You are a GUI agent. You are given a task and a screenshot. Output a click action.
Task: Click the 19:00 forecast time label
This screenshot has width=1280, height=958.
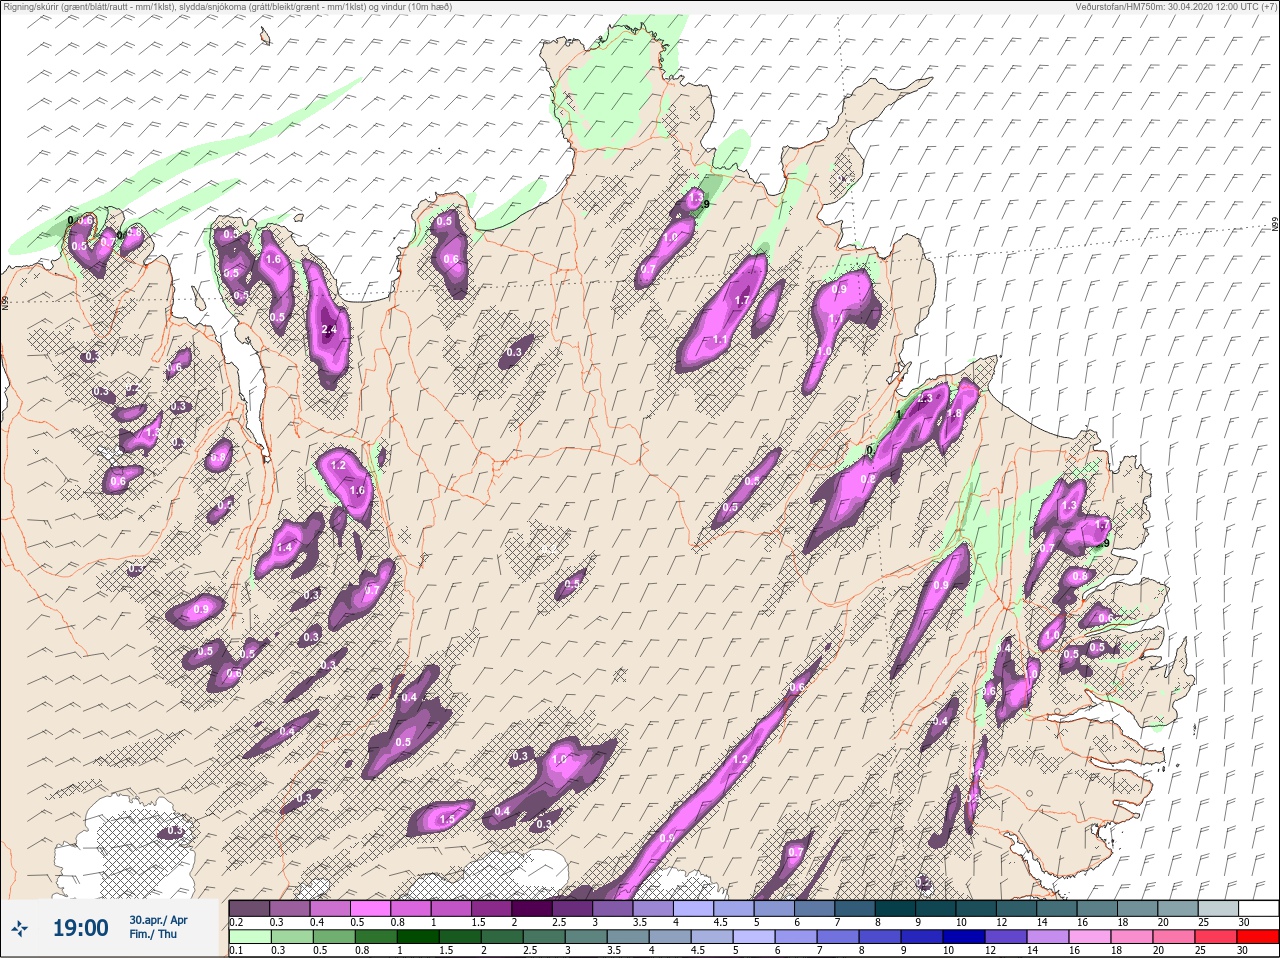point(80,928)
